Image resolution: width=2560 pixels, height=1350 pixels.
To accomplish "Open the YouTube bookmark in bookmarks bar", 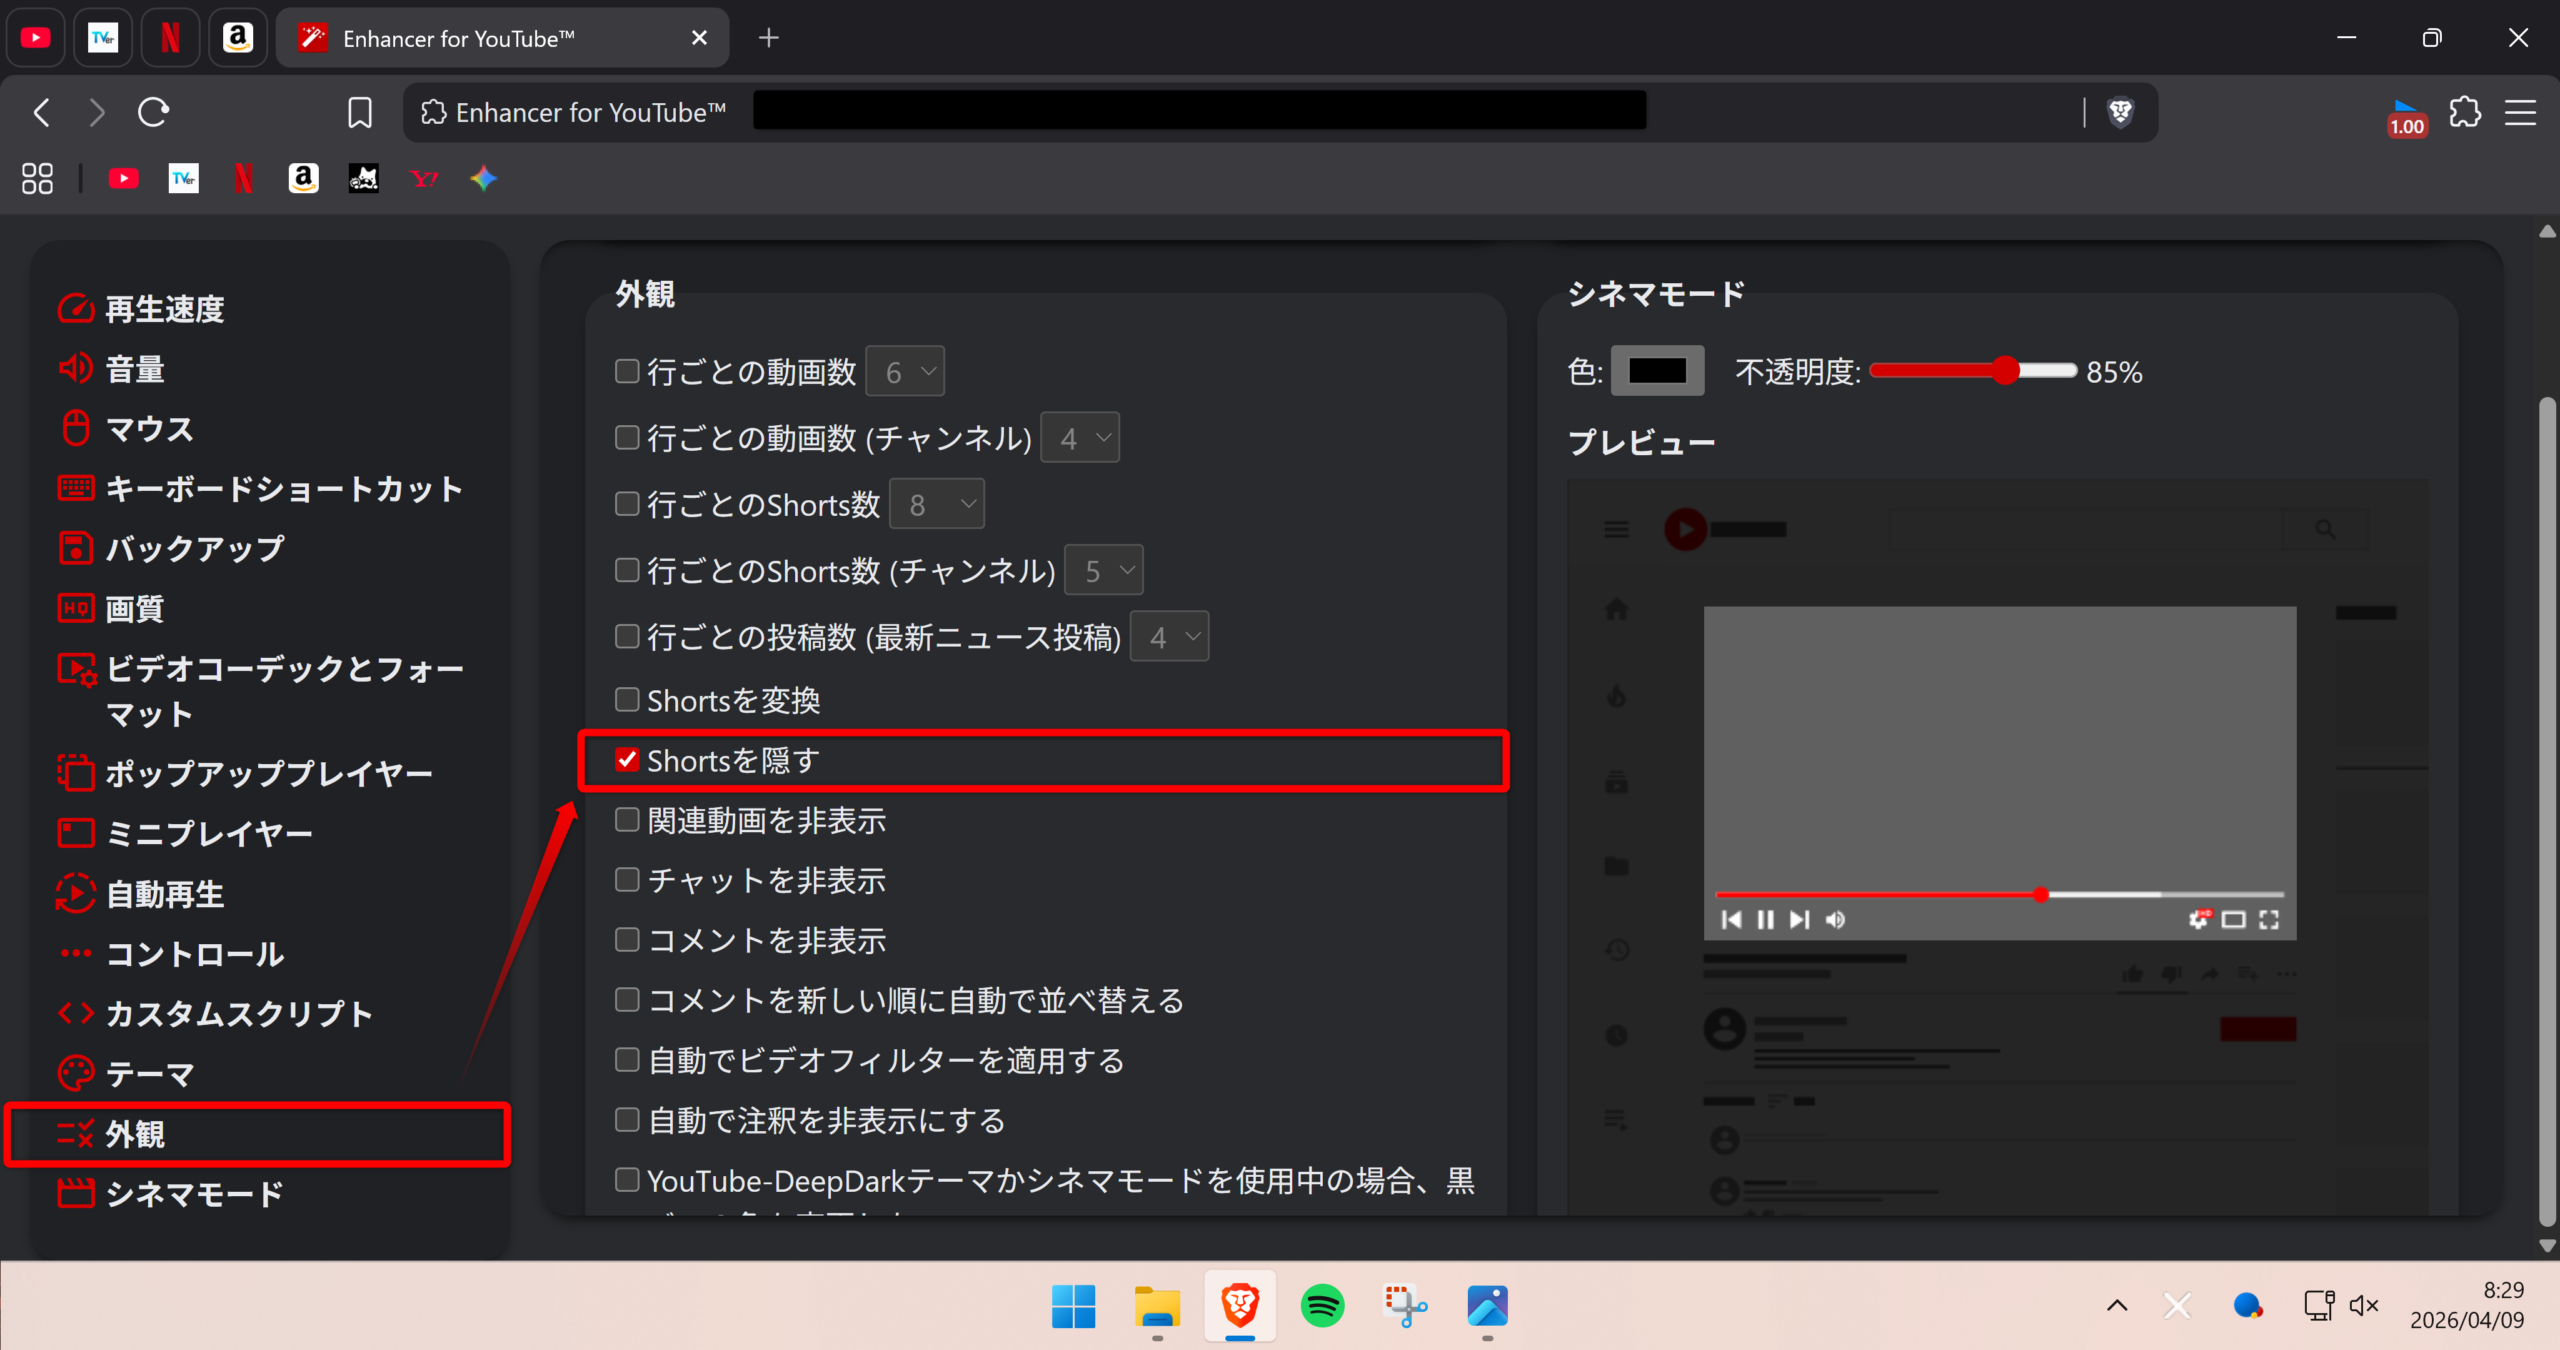I will click(124, 179).
